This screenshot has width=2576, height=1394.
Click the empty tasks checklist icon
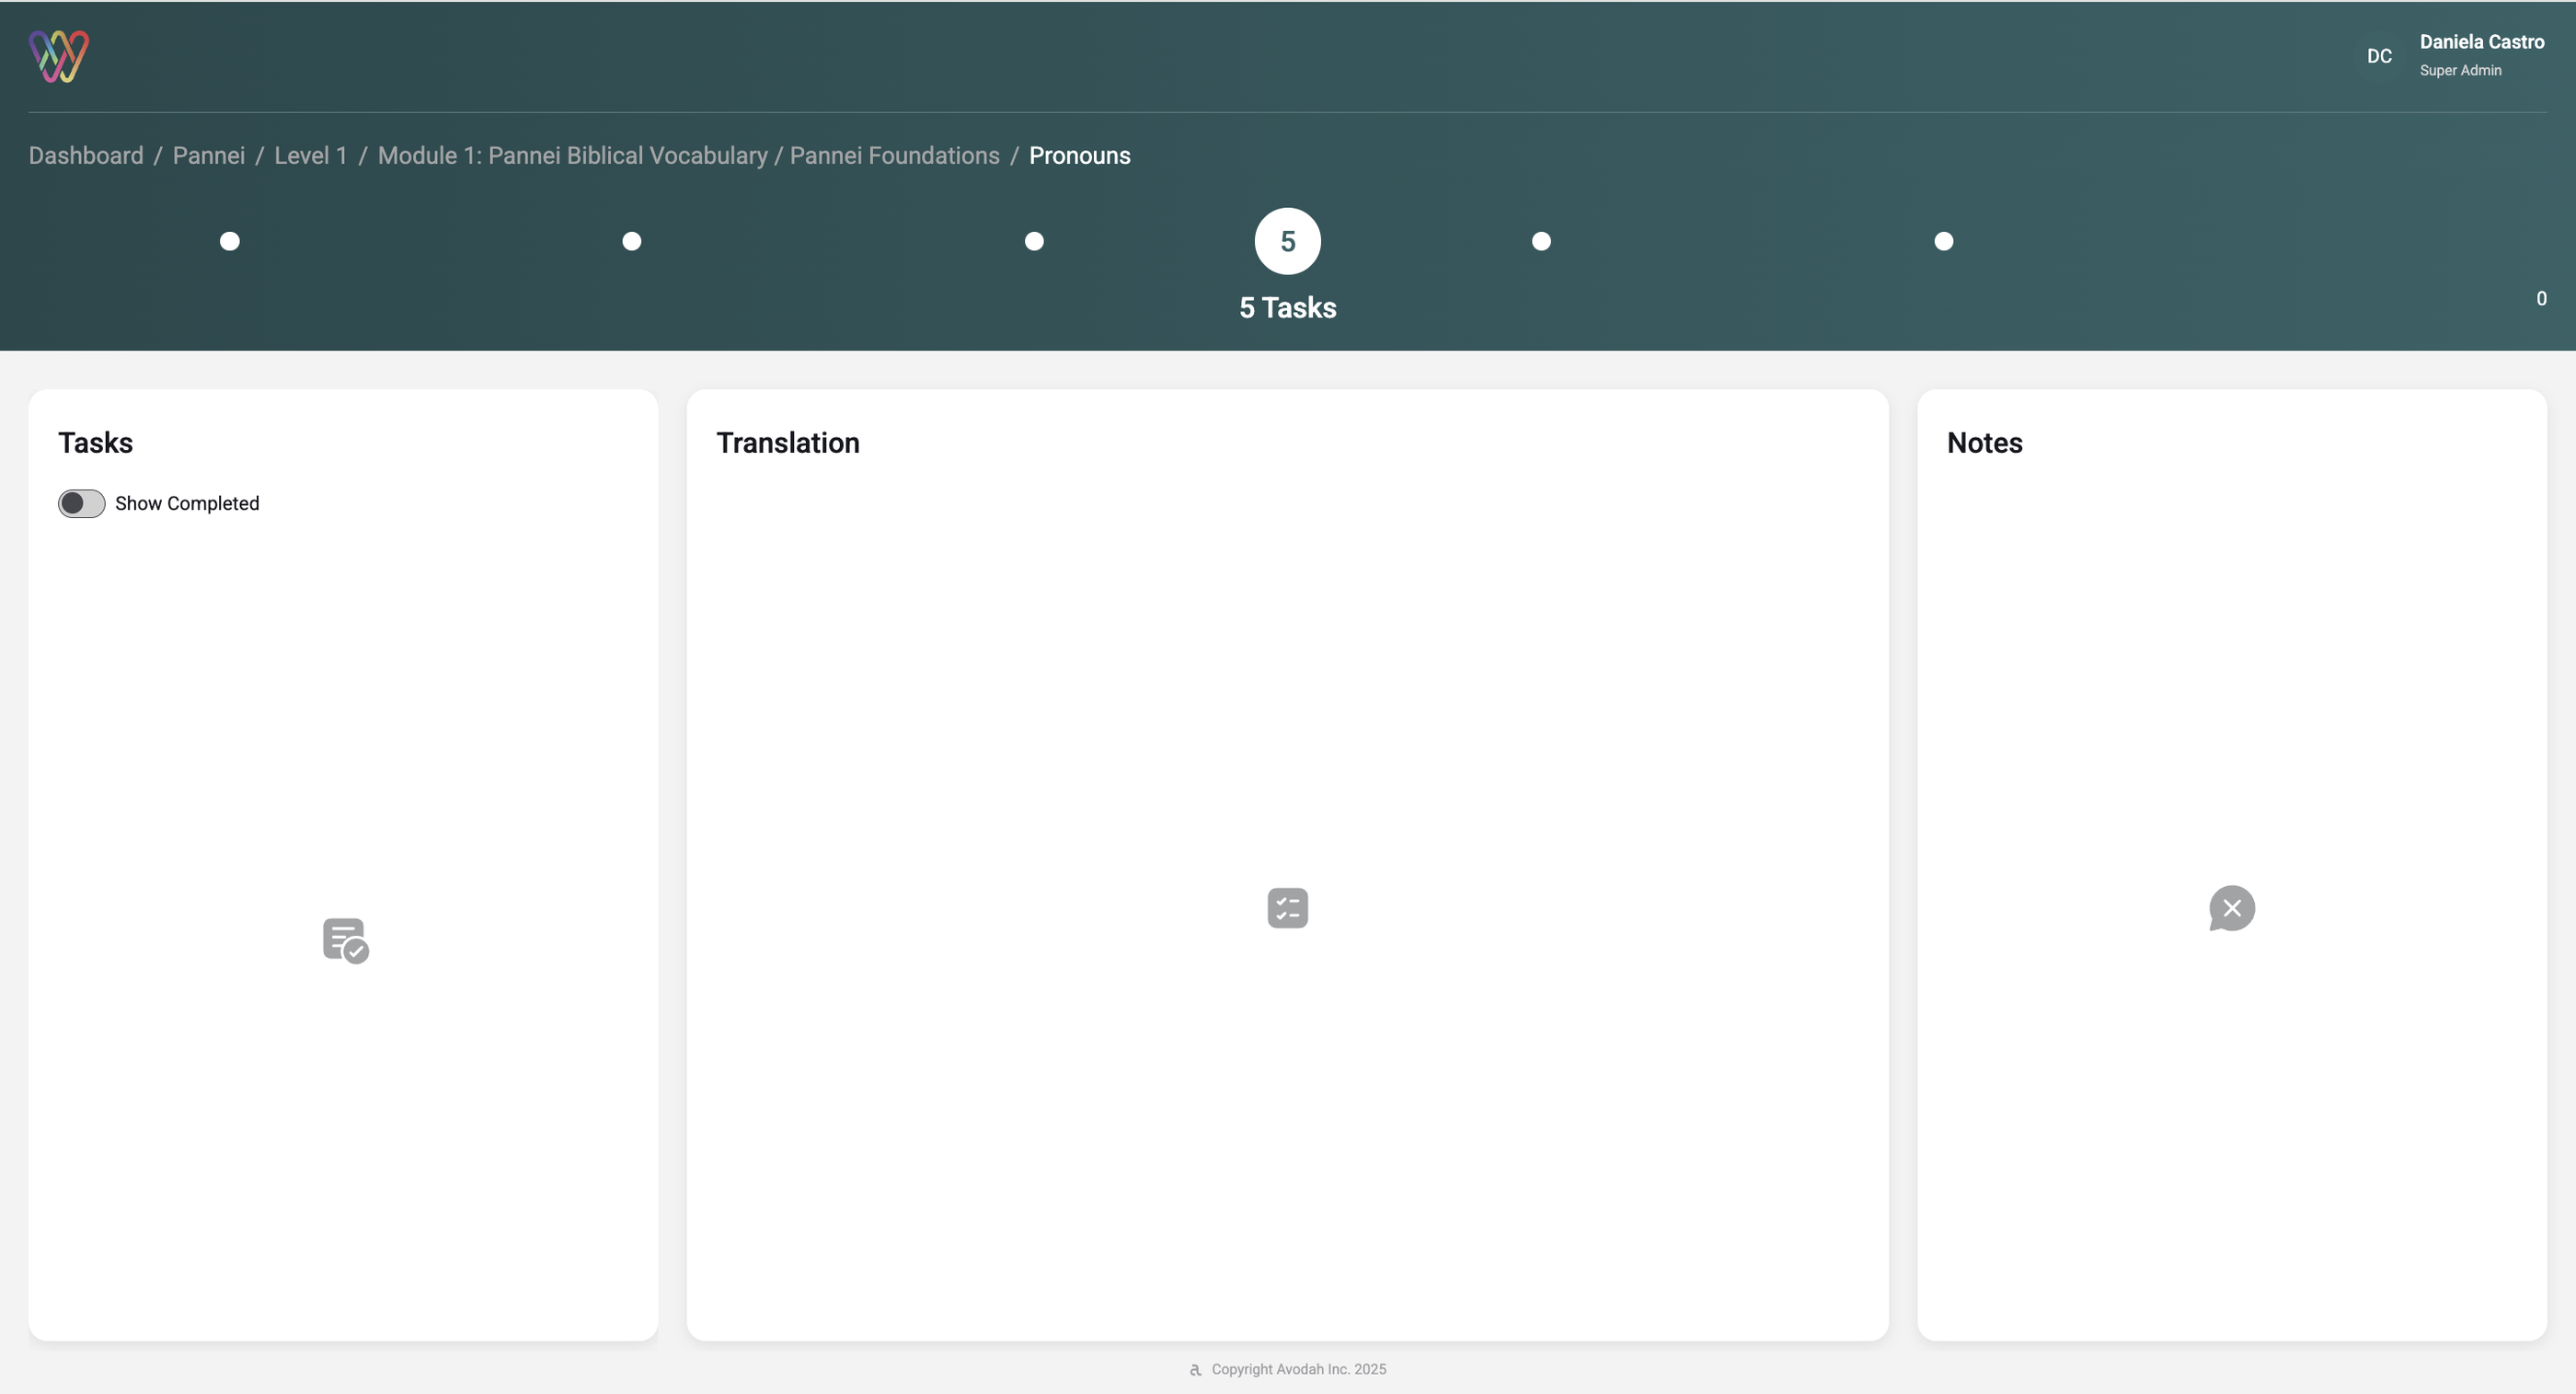[x=345, y=940]
